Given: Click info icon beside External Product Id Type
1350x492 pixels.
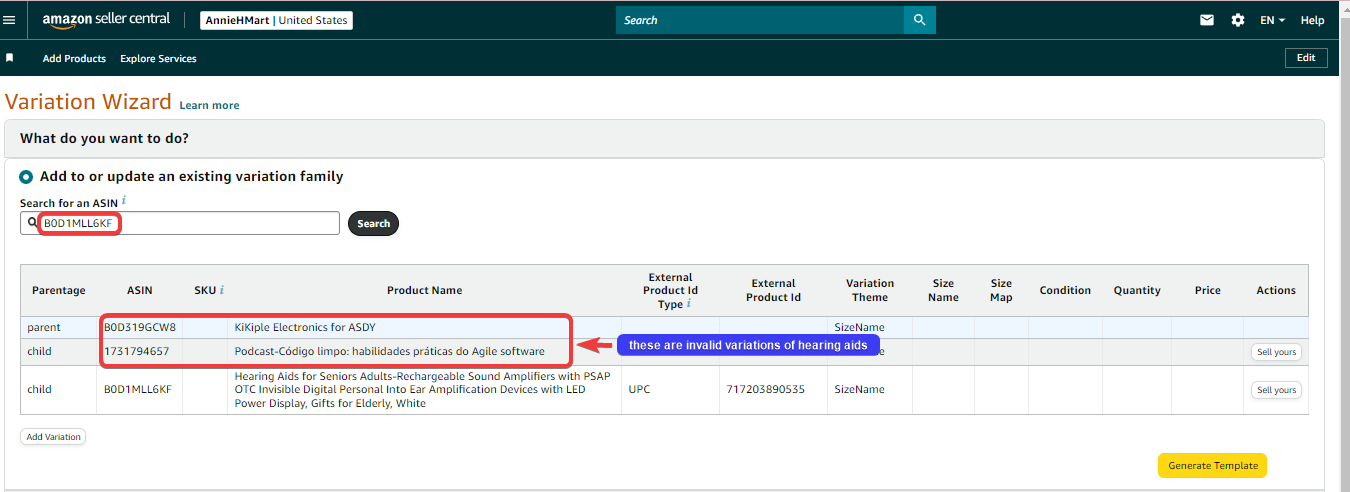Looking at the screenshot, I should click(x=689, y=304).
